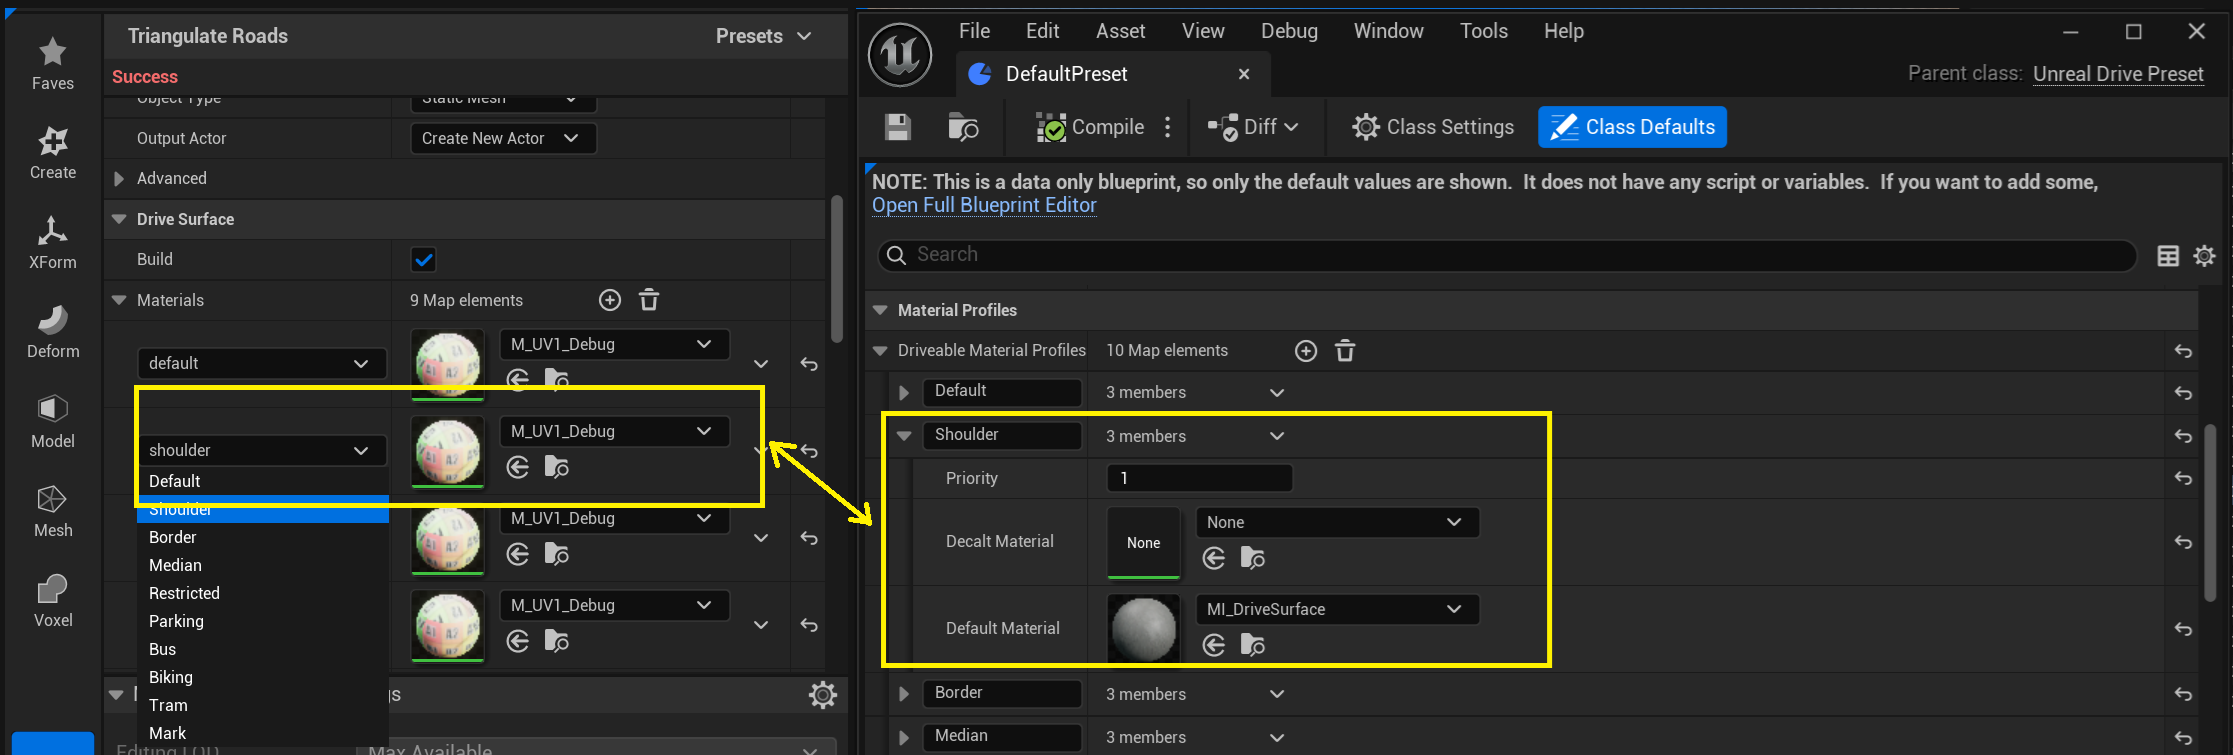Open the Edit menu
Image resolution: width=2233 pixels, height=755 pixels.
[1042, 31]
